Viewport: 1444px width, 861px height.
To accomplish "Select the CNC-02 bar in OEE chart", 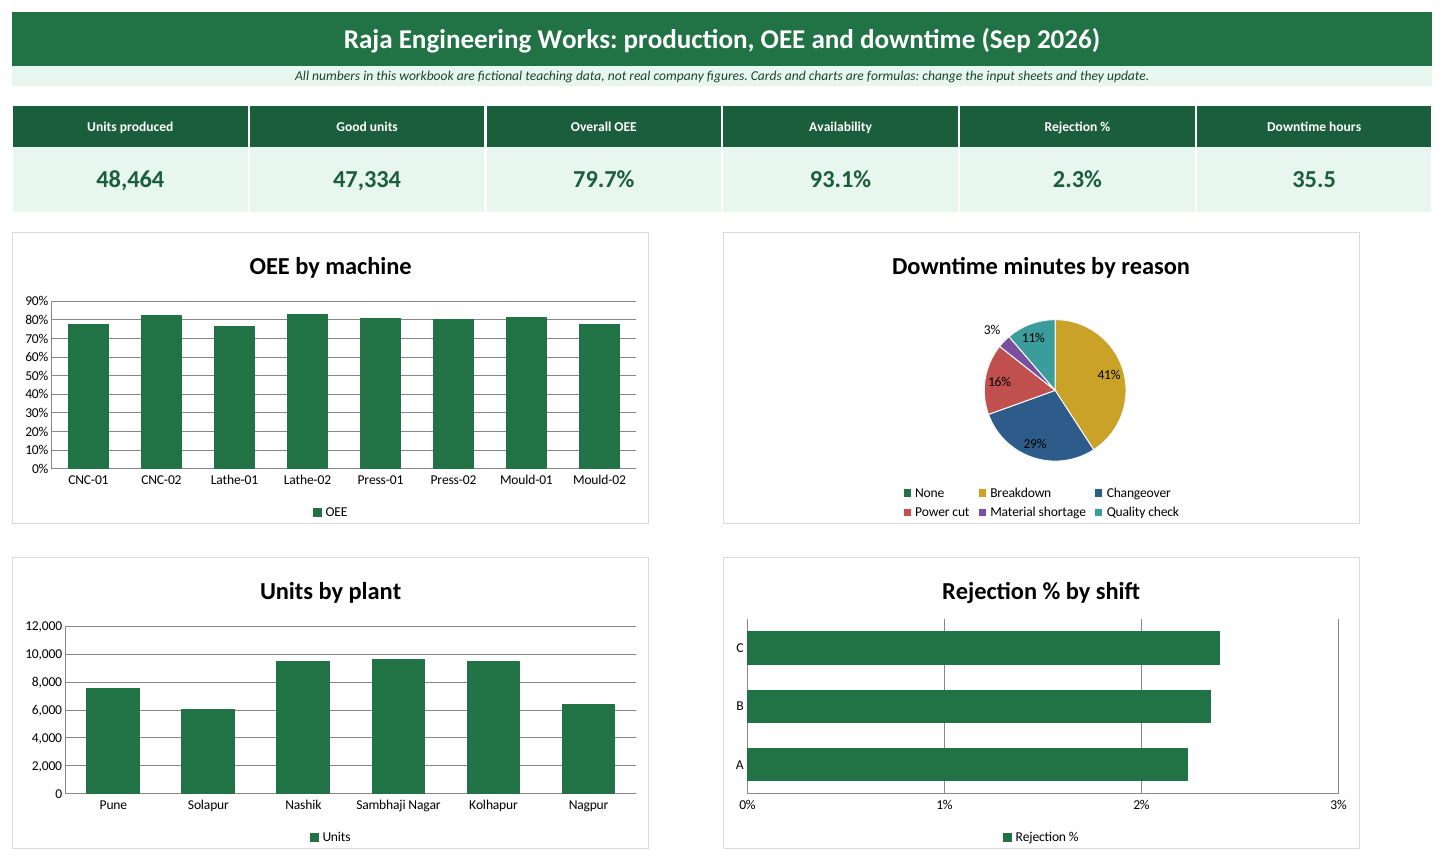I will tap(161, 392).
